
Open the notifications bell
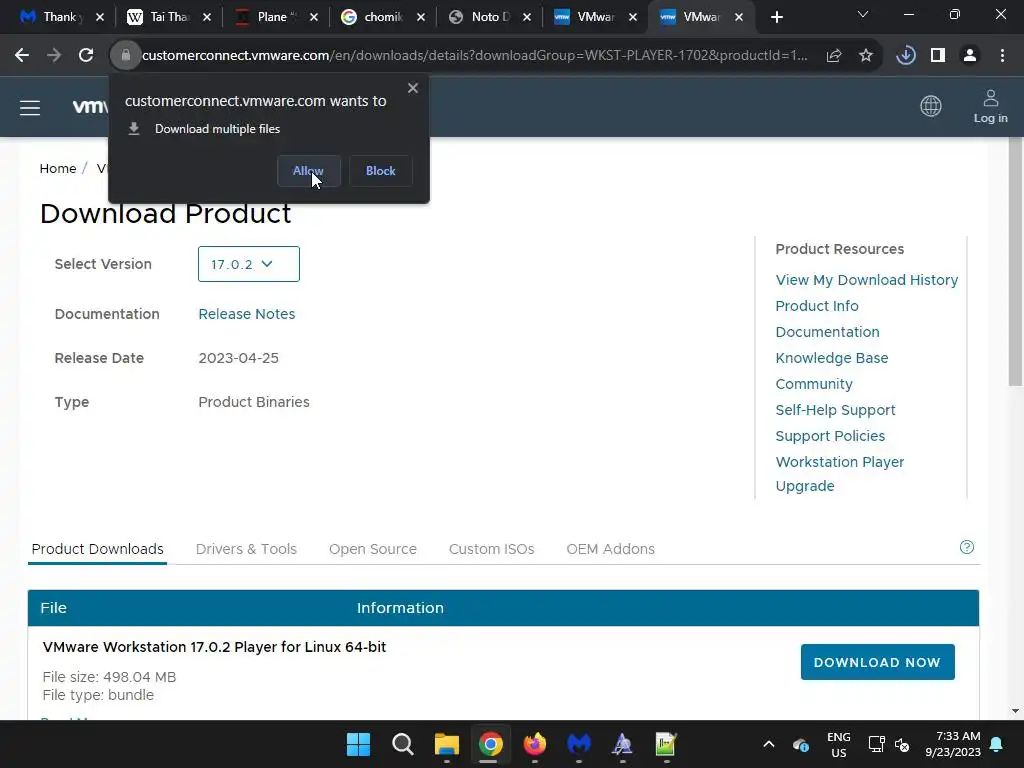click(997, 744)
